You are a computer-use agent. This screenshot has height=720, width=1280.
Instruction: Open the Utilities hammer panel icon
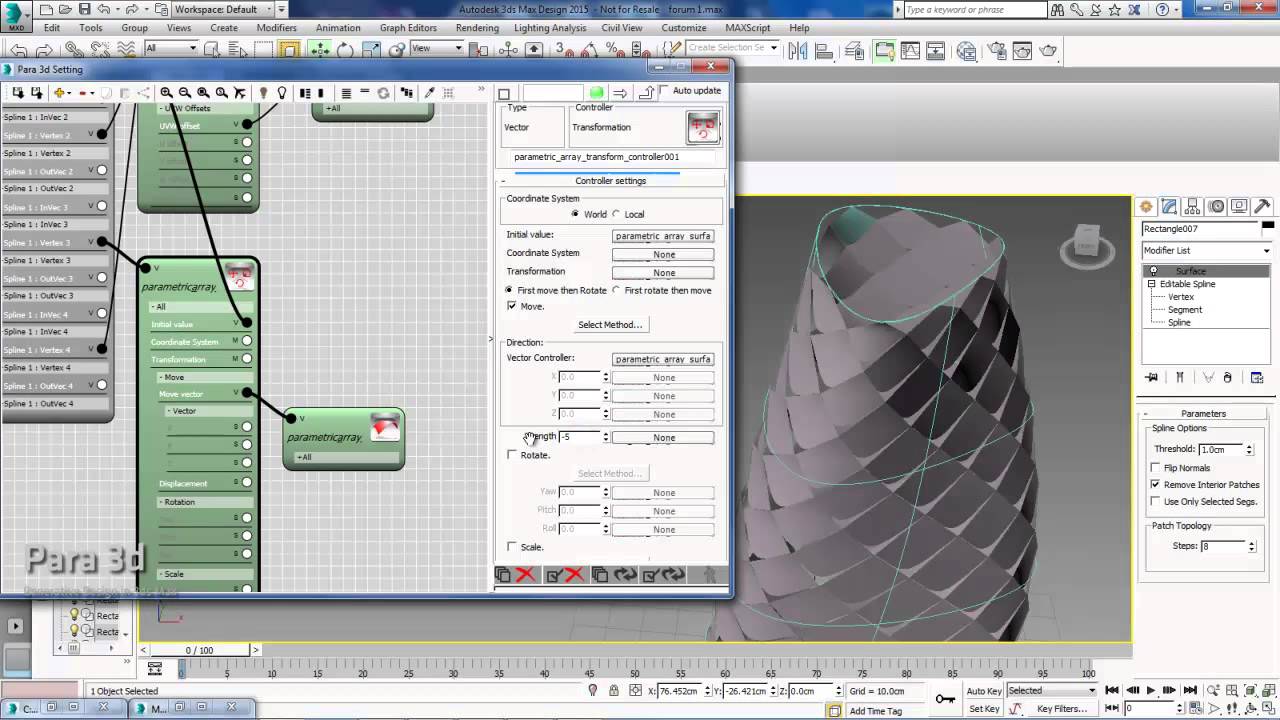[x=1262, y=207]
